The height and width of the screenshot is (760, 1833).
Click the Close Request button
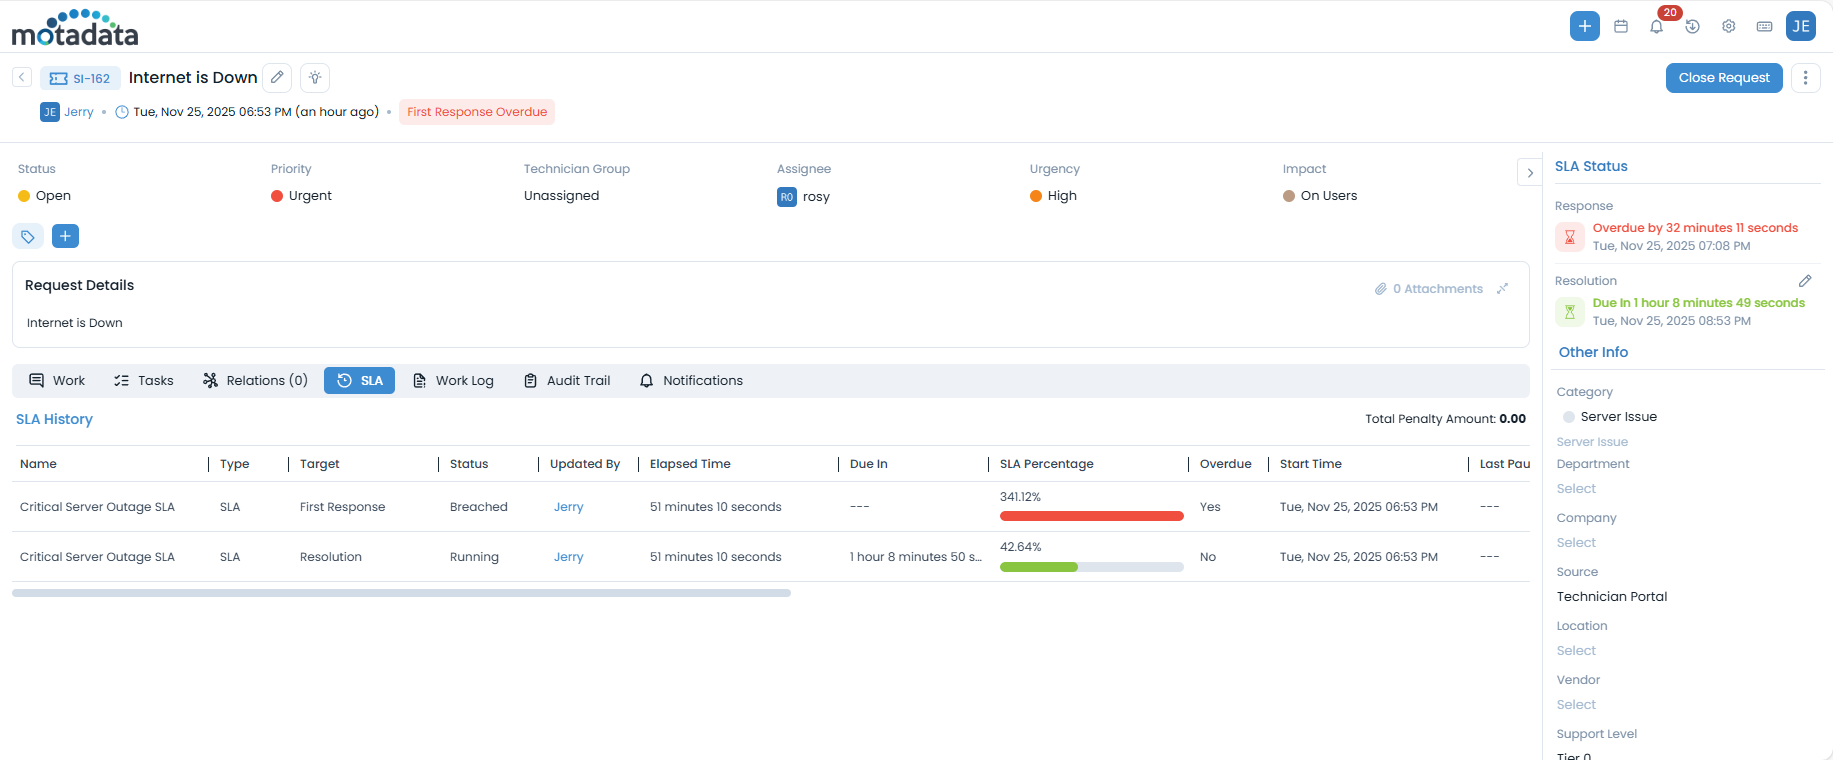[1723, 78]
